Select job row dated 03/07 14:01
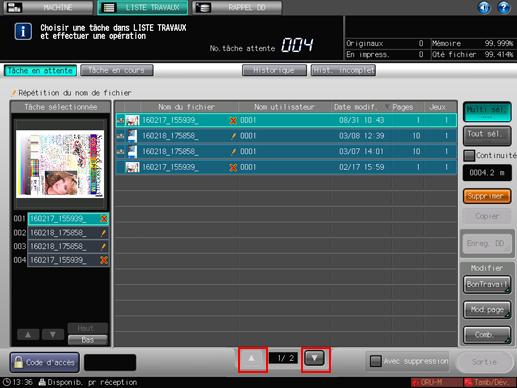 (286, 151)
